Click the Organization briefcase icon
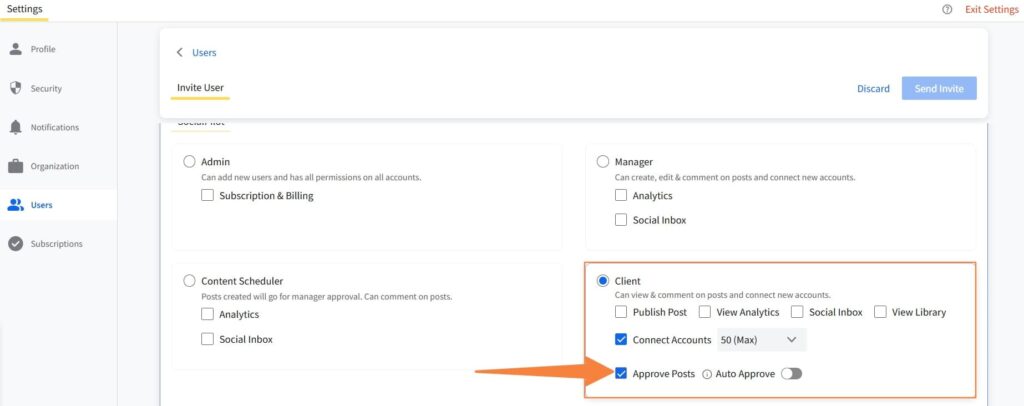The height and width of the screenshot is (406, 1024). click(x=15, y=166)
